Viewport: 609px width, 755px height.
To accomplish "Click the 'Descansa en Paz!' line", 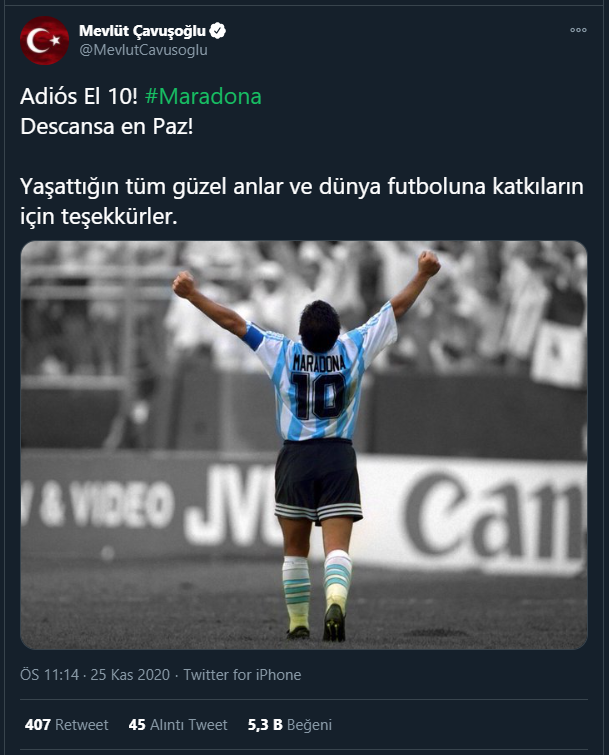I will (x=107, y=127).
